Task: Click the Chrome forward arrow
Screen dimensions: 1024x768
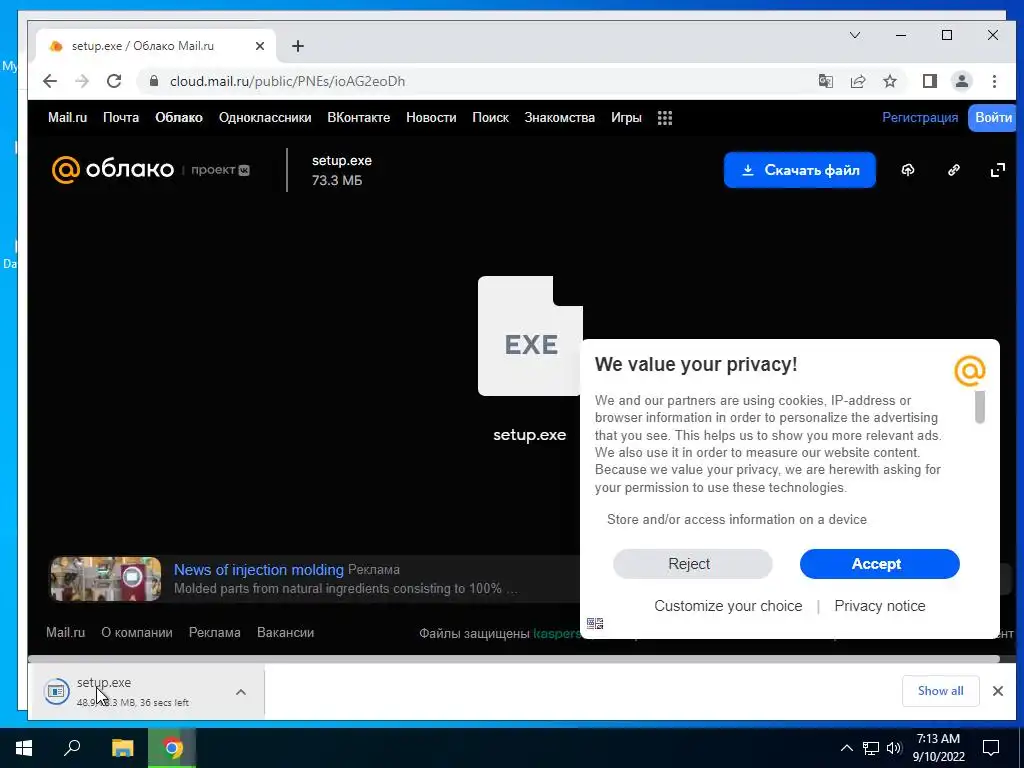Action: click(x=82, y=81)
